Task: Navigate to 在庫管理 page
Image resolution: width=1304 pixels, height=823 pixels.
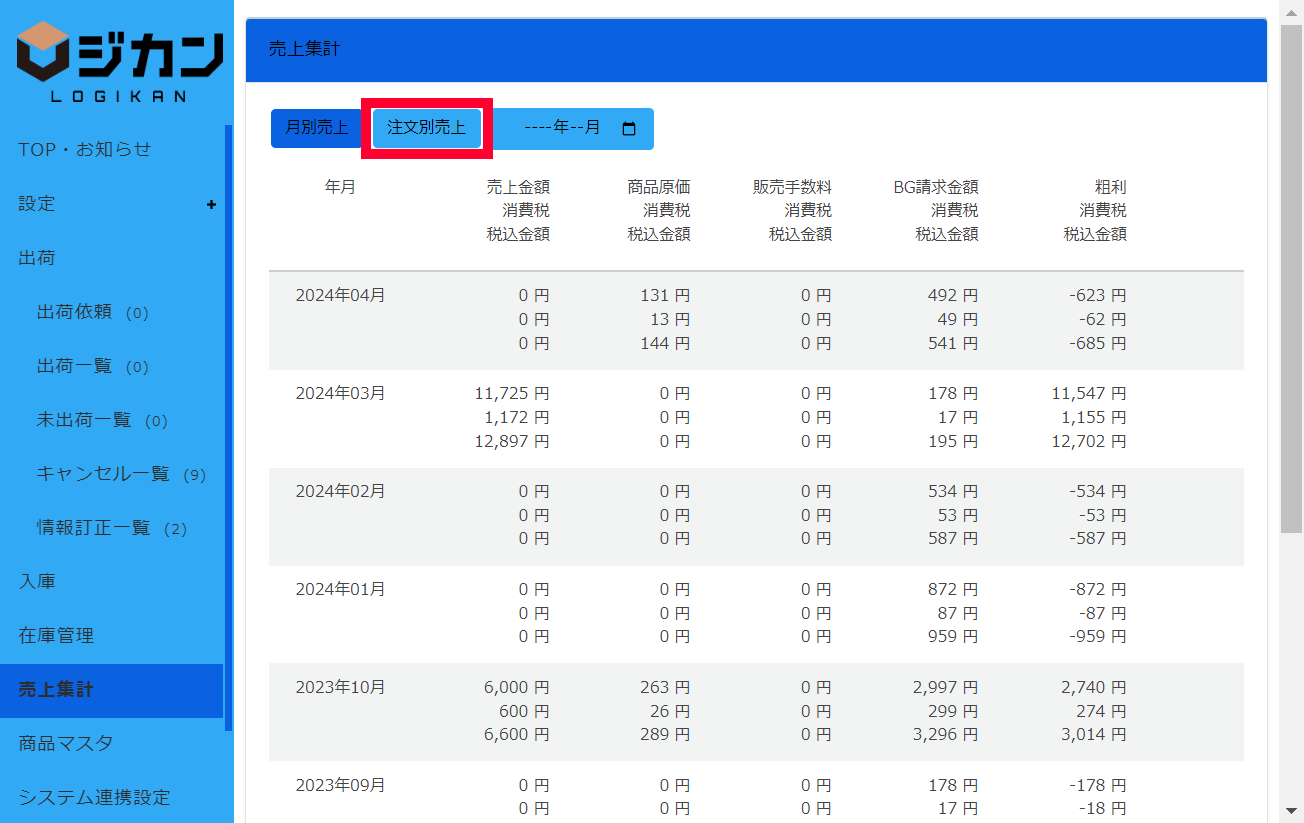Action: tap(56, 636)
